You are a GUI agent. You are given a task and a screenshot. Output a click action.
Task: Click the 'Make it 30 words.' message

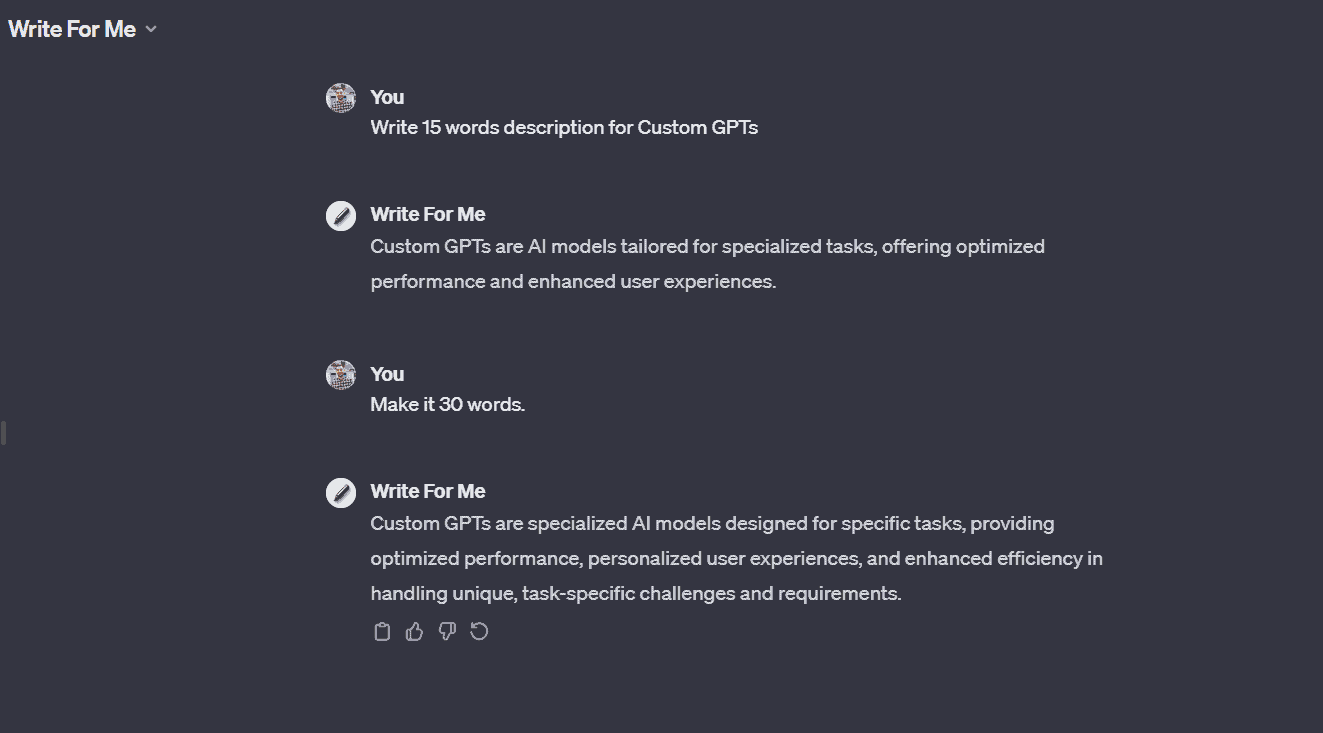pyautogui.click(x=447, y=404)
